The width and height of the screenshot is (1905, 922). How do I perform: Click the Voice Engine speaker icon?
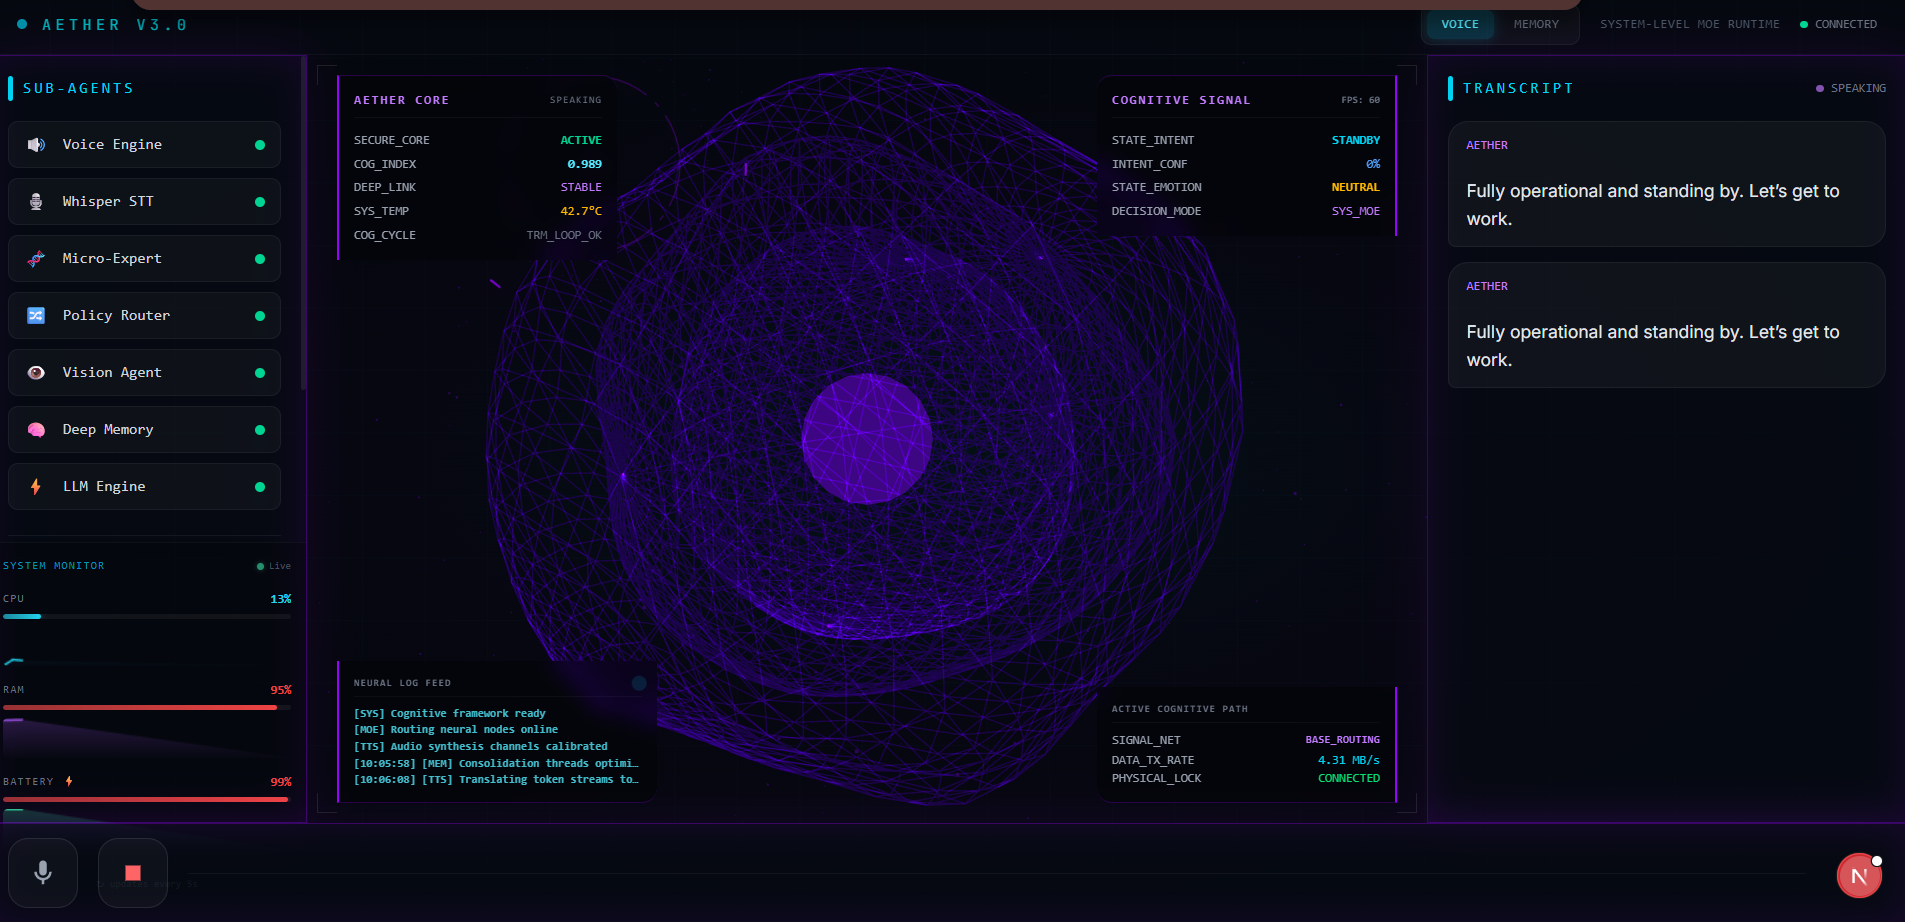(36, 145)
